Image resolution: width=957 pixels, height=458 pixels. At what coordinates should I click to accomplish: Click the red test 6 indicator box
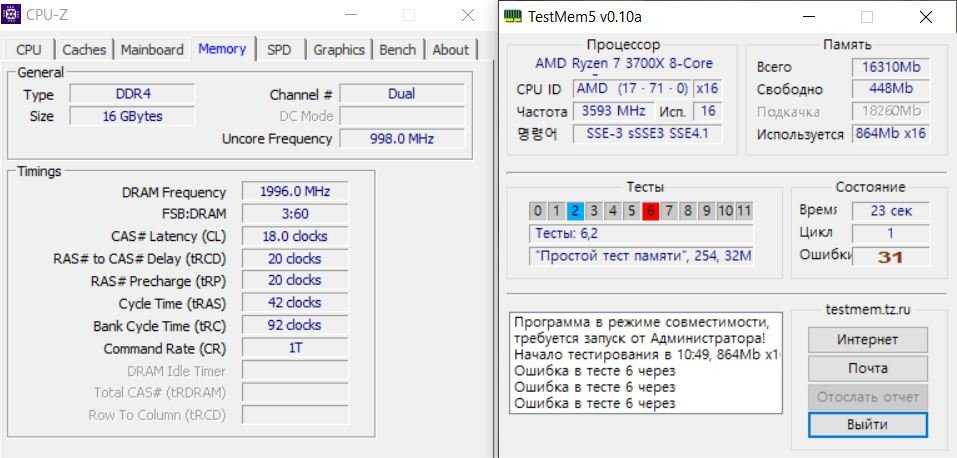650,210
